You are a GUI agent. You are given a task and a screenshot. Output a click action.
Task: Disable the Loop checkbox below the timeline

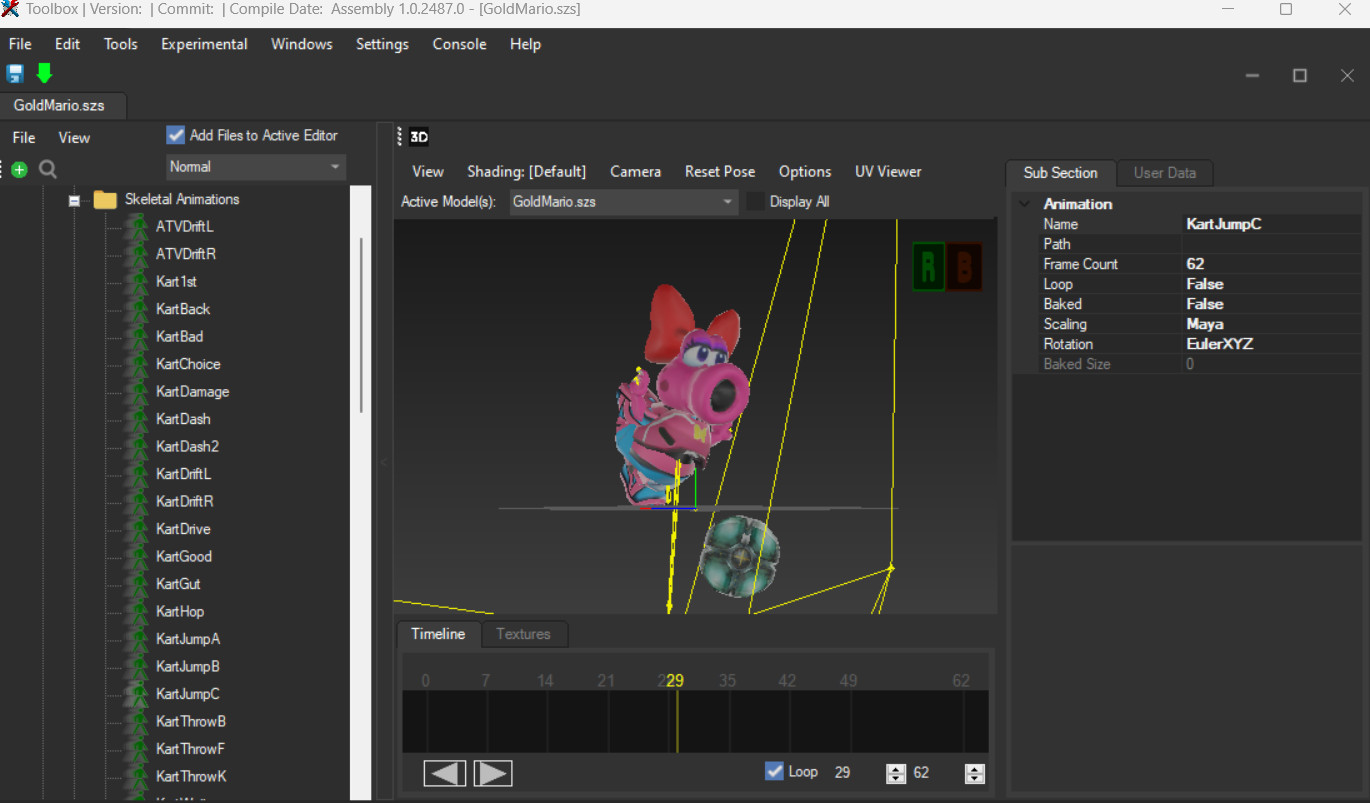775,770
